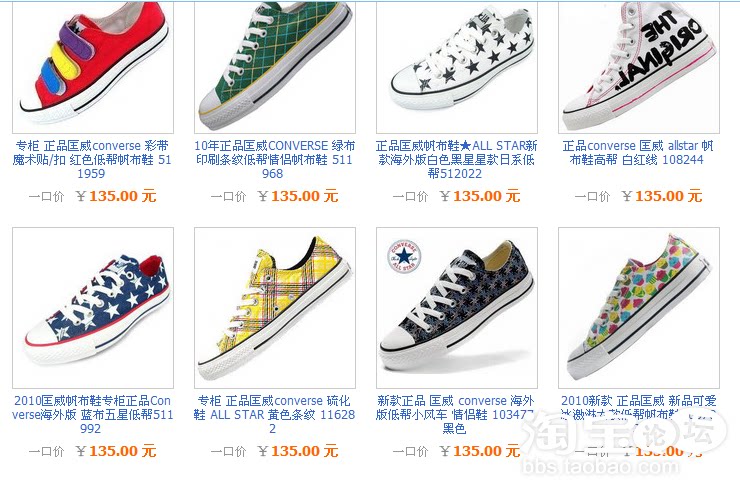This screenshot has height=481, width=740.
Task: Open the black pinwheel-pattern shoe thumbnail
Action: tap(456, 308)
